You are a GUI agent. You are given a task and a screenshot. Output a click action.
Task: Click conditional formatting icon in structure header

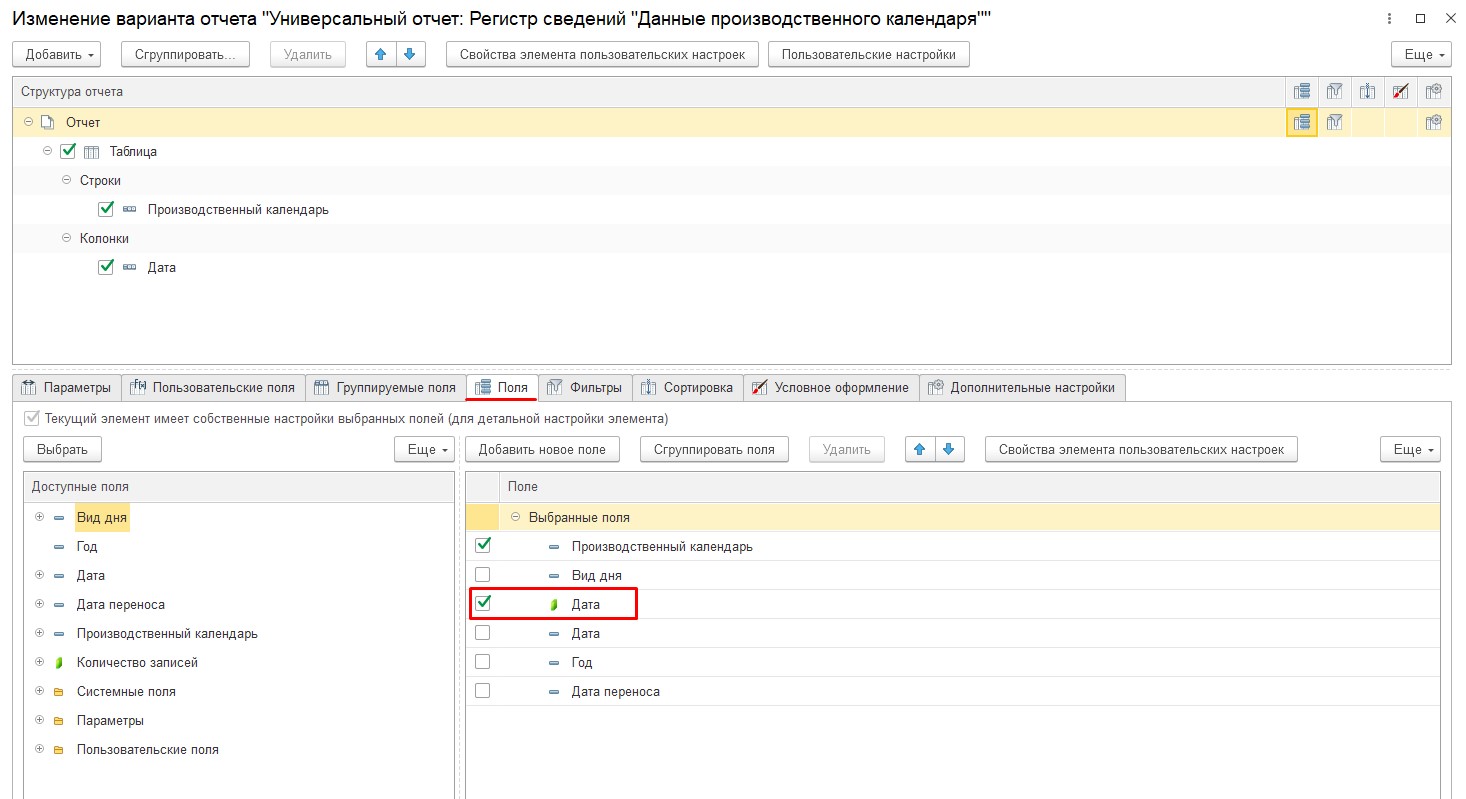pyautogui.click(x=1401, y=92)
